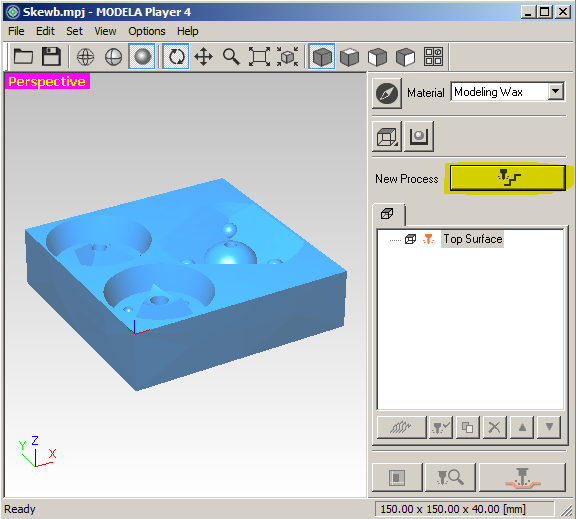Image resolution: width=576 pixels, height=519 pixels.
Task: Toggle shaded sphere rendering mode
Action: (x=142, y=57)
